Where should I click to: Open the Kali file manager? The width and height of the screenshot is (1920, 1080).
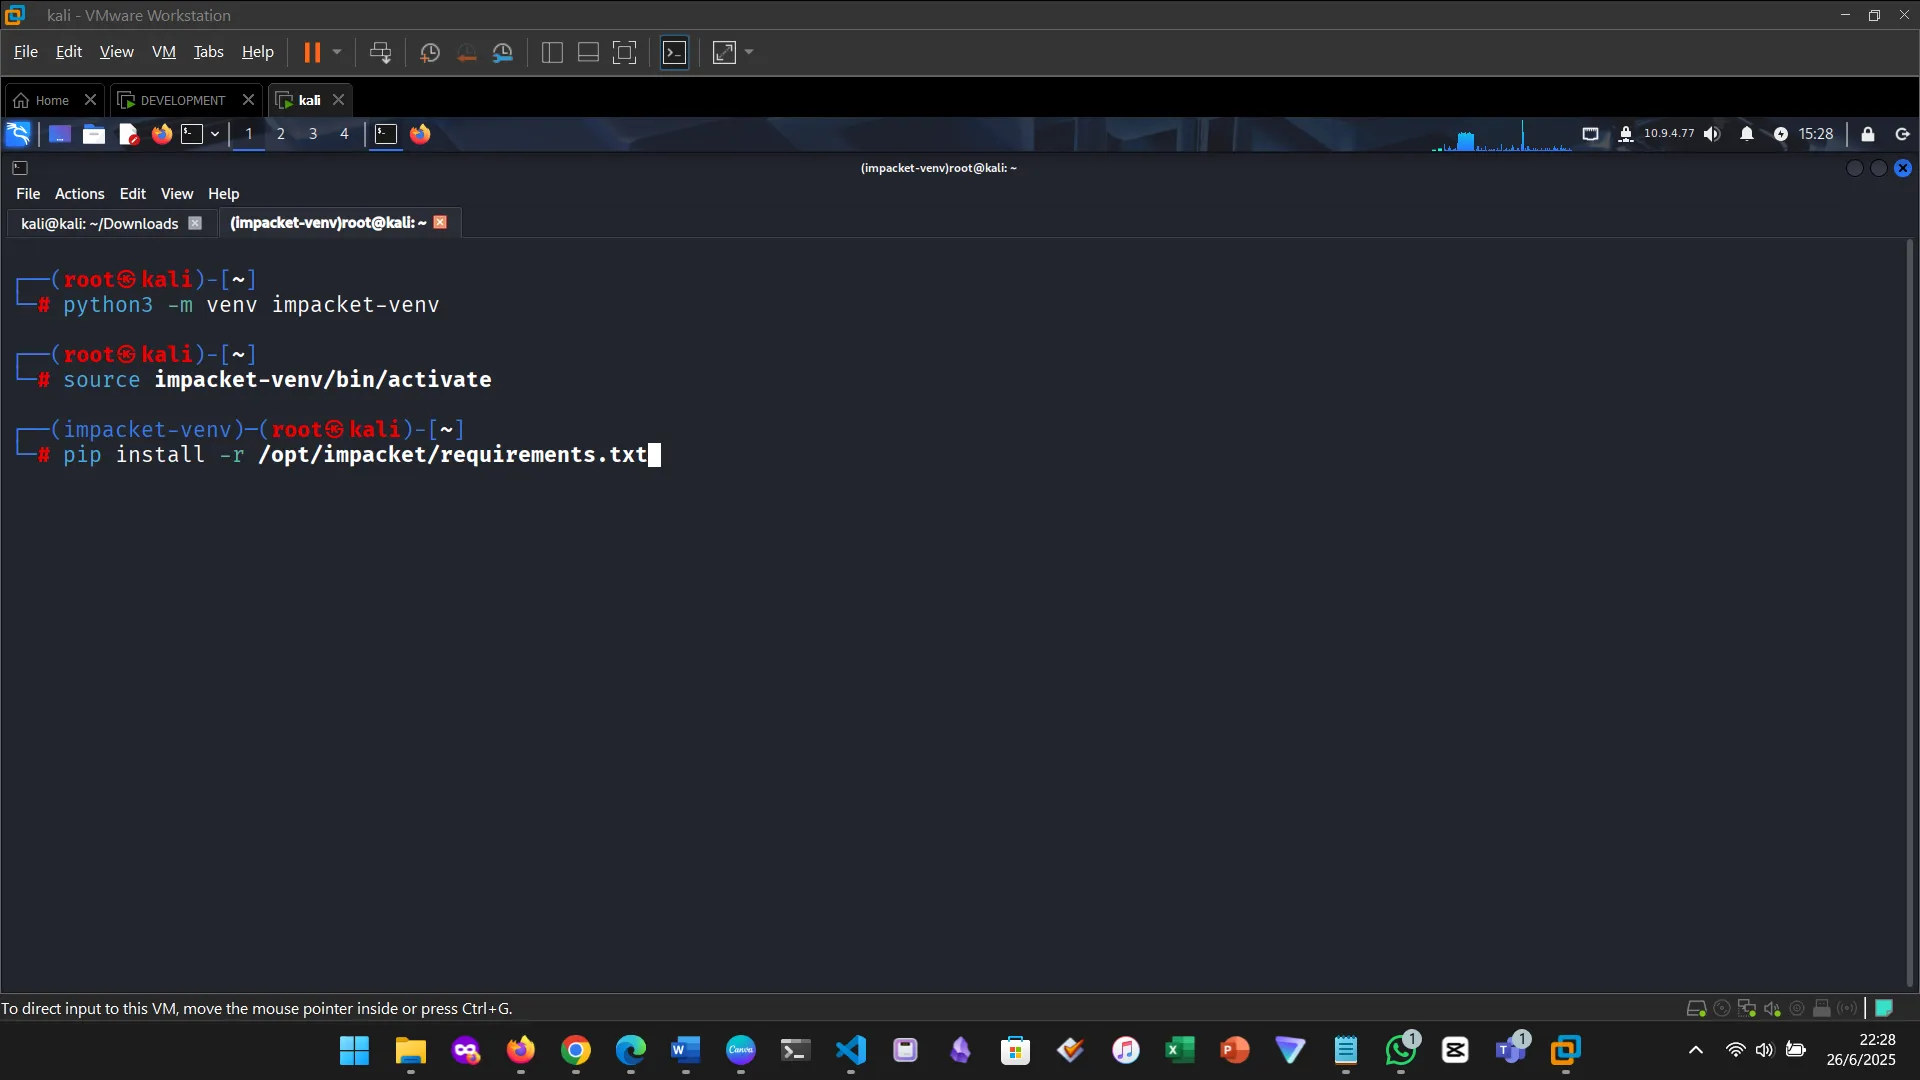[93, 134]
